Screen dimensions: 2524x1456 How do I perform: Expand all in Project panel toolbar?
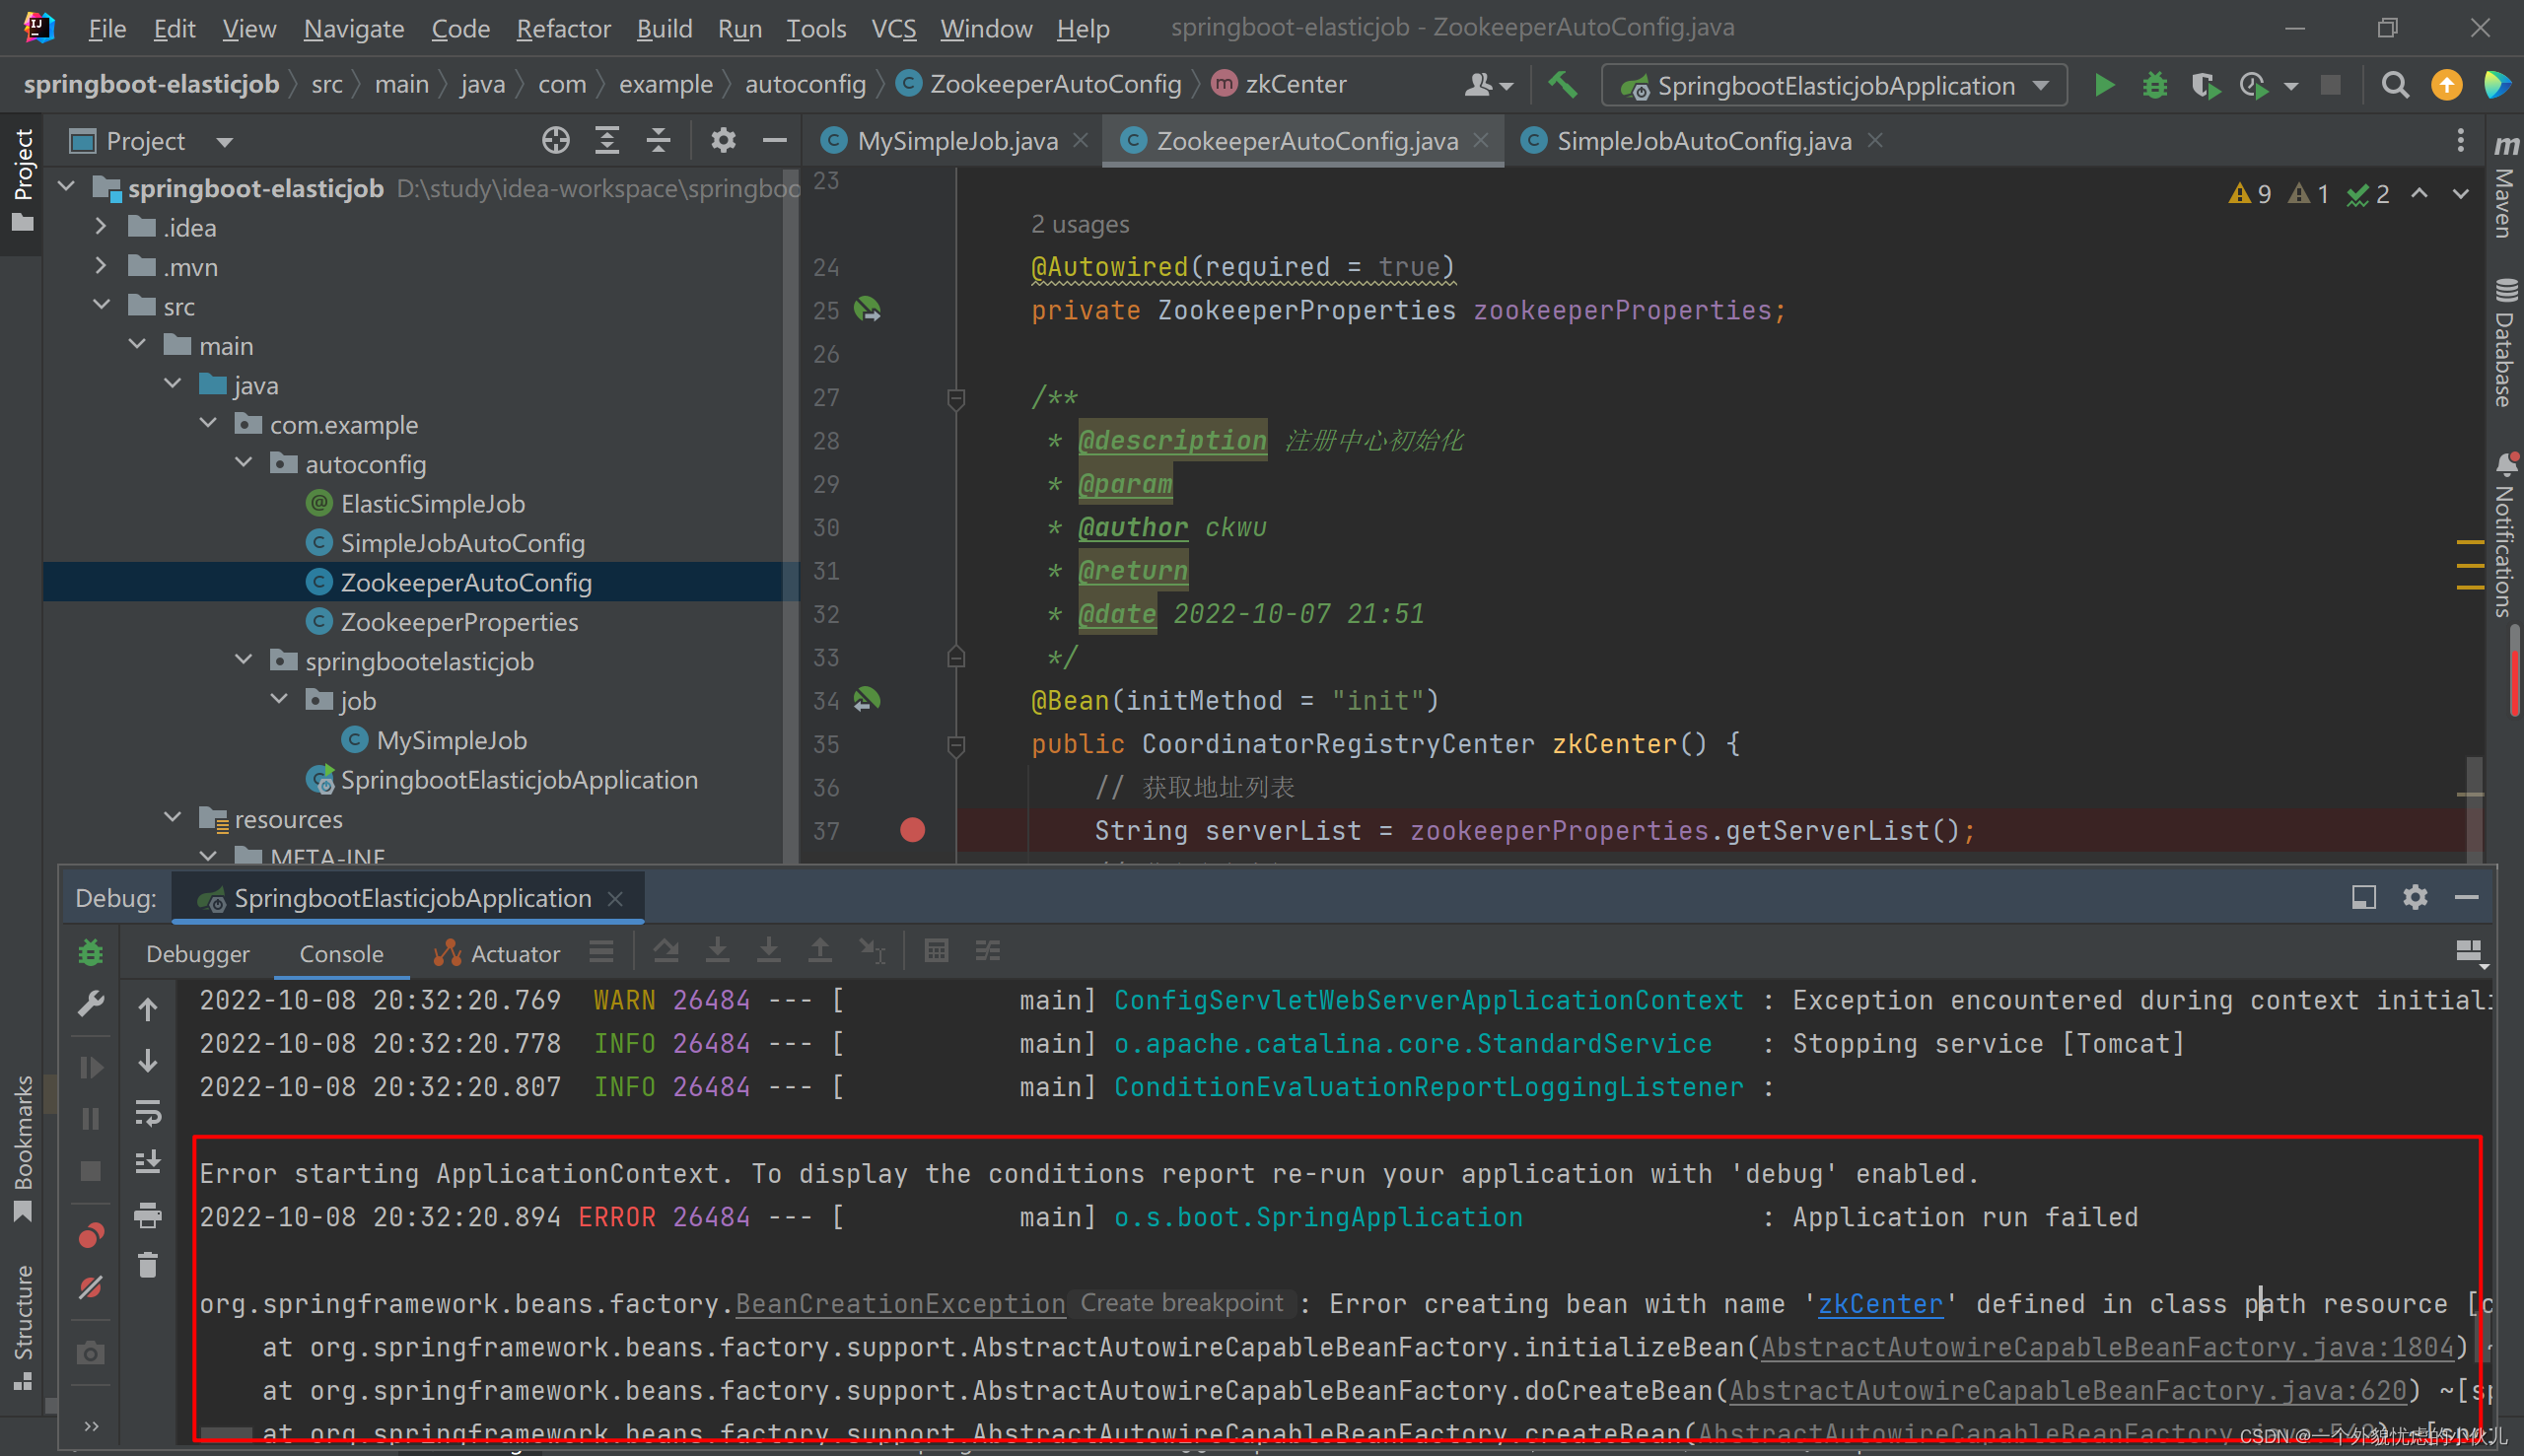[607, 141]
